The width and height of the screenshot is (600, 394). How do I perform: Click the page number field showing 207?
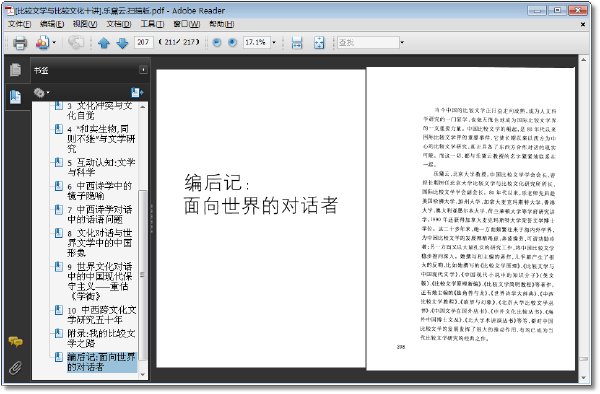[143, 42]
